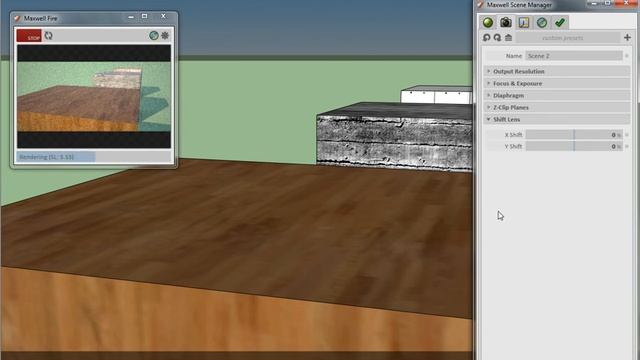Open the yellow chart tab in Scene Manager

[x=524, y=22]
